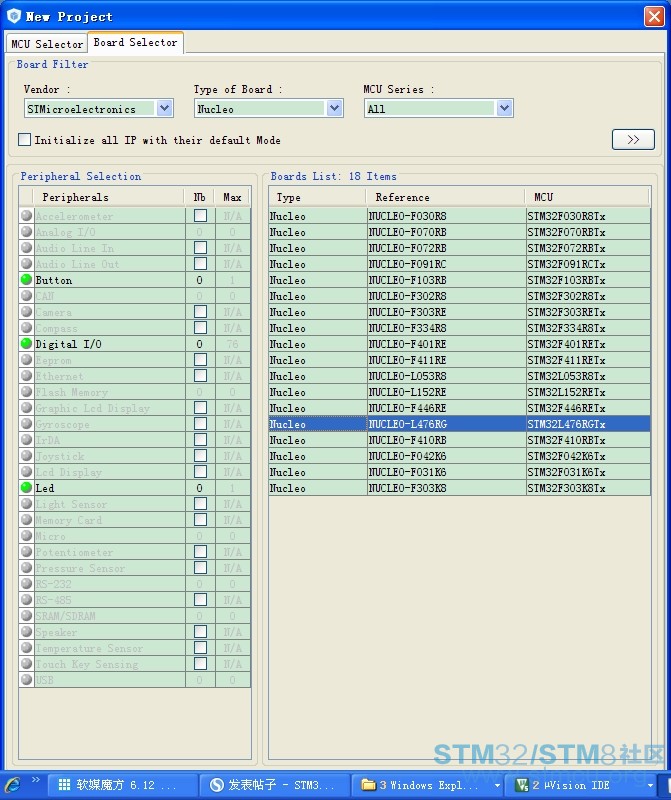Open Internet Explorer from the quick launch
This screenshot has height=800, width=671.
click(x=12, y=785)
